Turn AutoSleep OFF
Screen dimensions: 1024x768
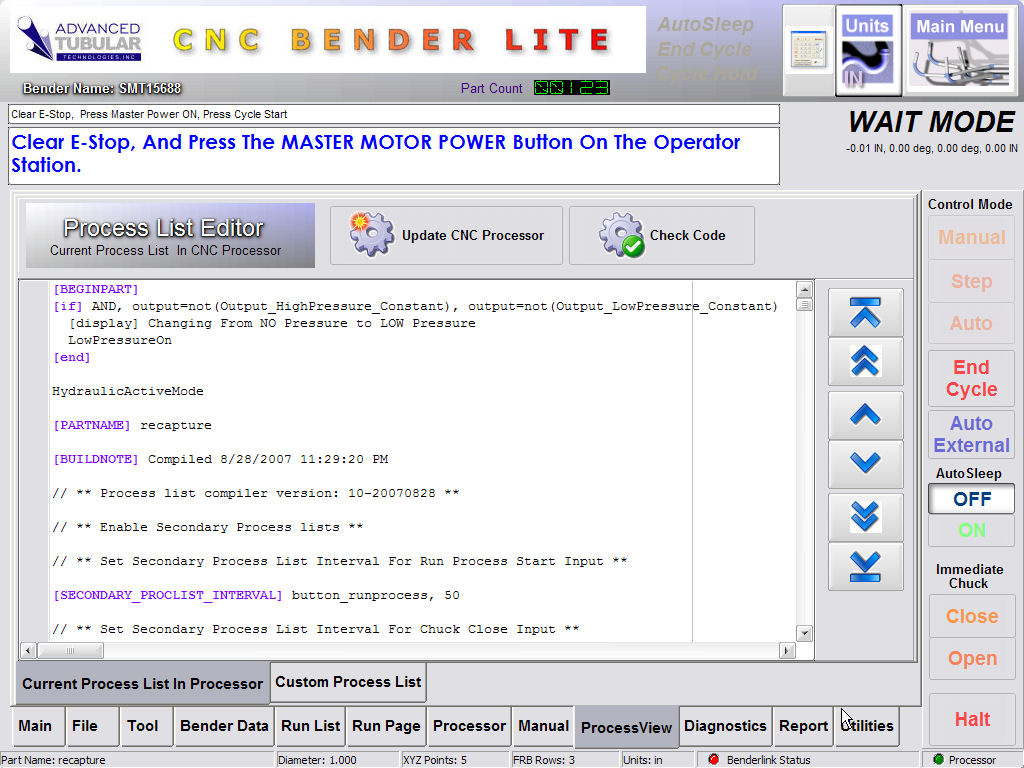pyautogui.click(x=971, y=498)
